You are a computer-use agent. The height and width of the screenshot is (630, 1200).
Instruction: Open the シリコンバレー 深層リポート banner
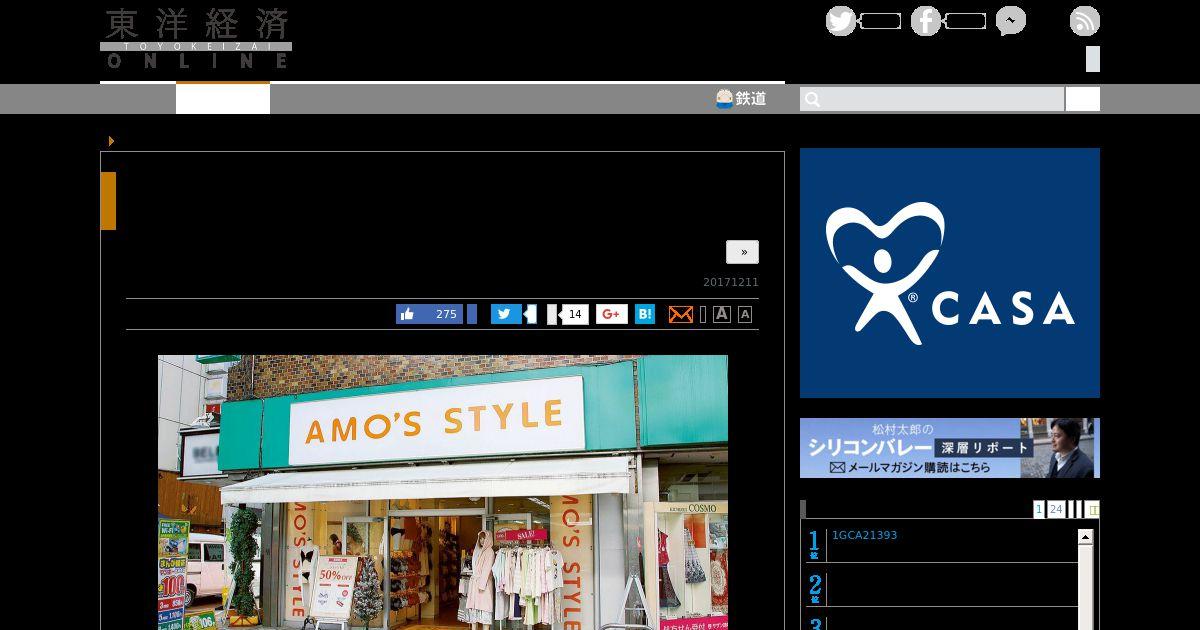[x=950, y=448]
